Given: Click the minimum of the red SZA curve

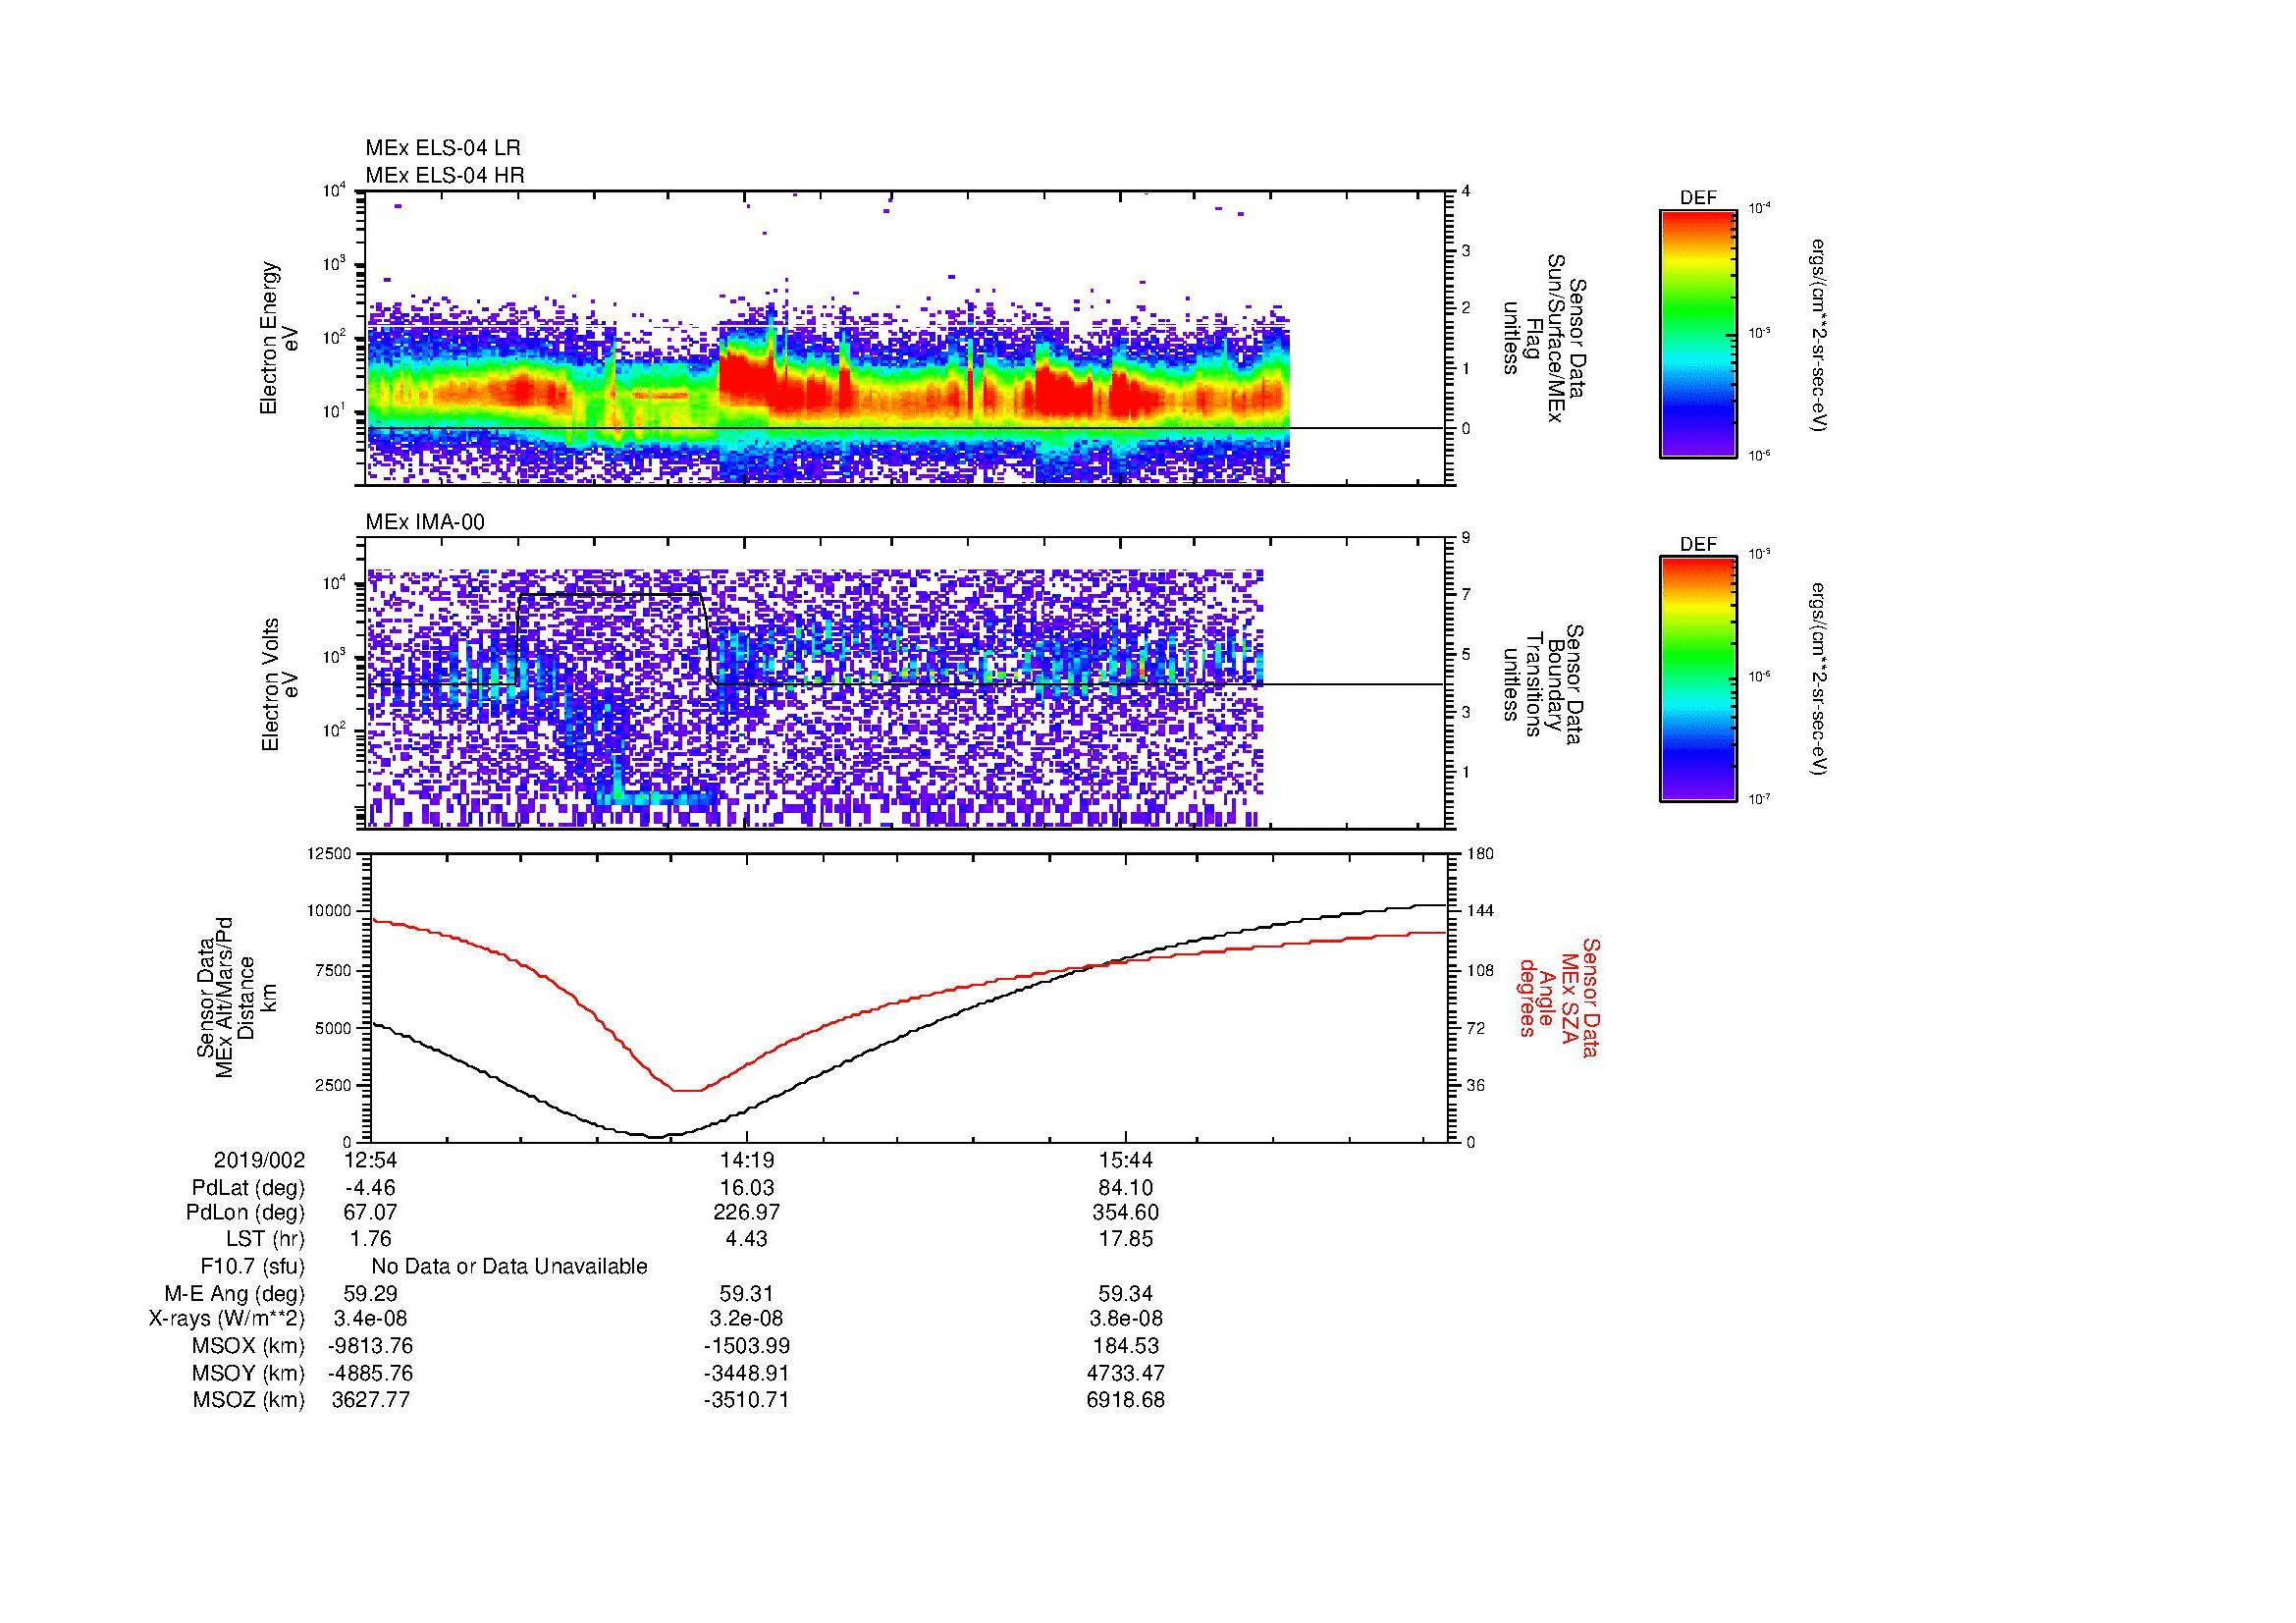Looking at the screenshot, I should point(687,1090).
